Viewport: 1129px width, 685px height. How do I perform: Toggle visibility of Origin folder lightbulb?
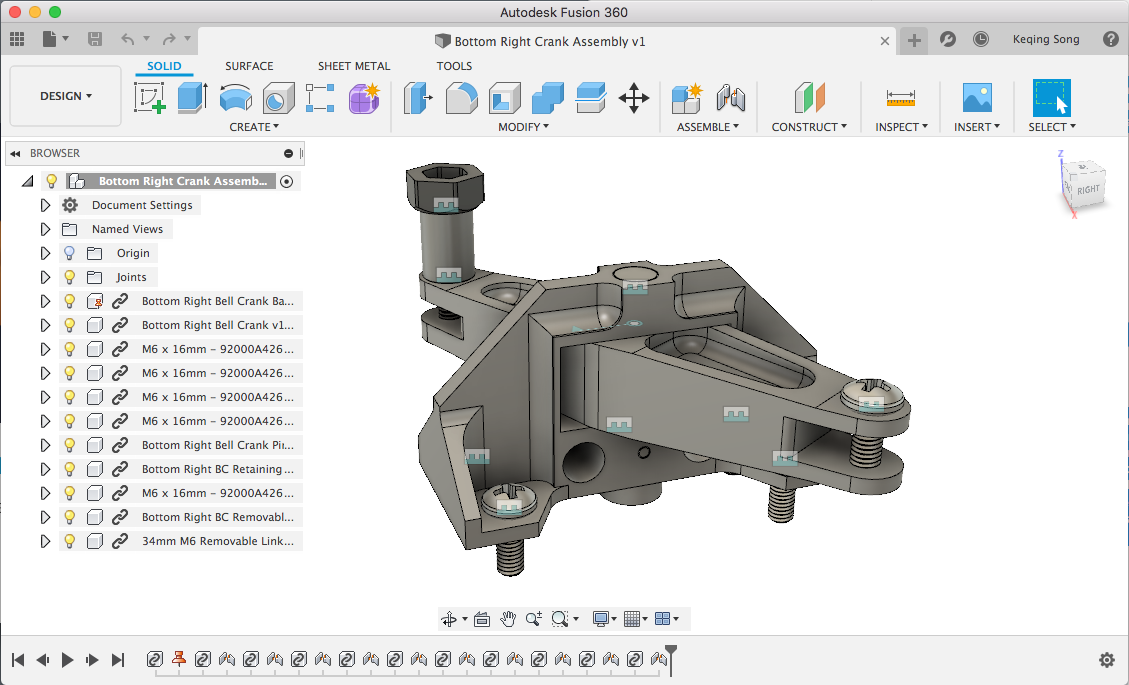point(70,253)
